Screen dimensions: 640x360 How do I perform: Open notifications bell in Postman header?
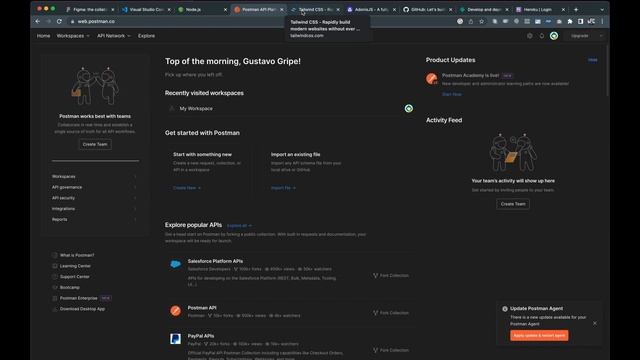542,36
